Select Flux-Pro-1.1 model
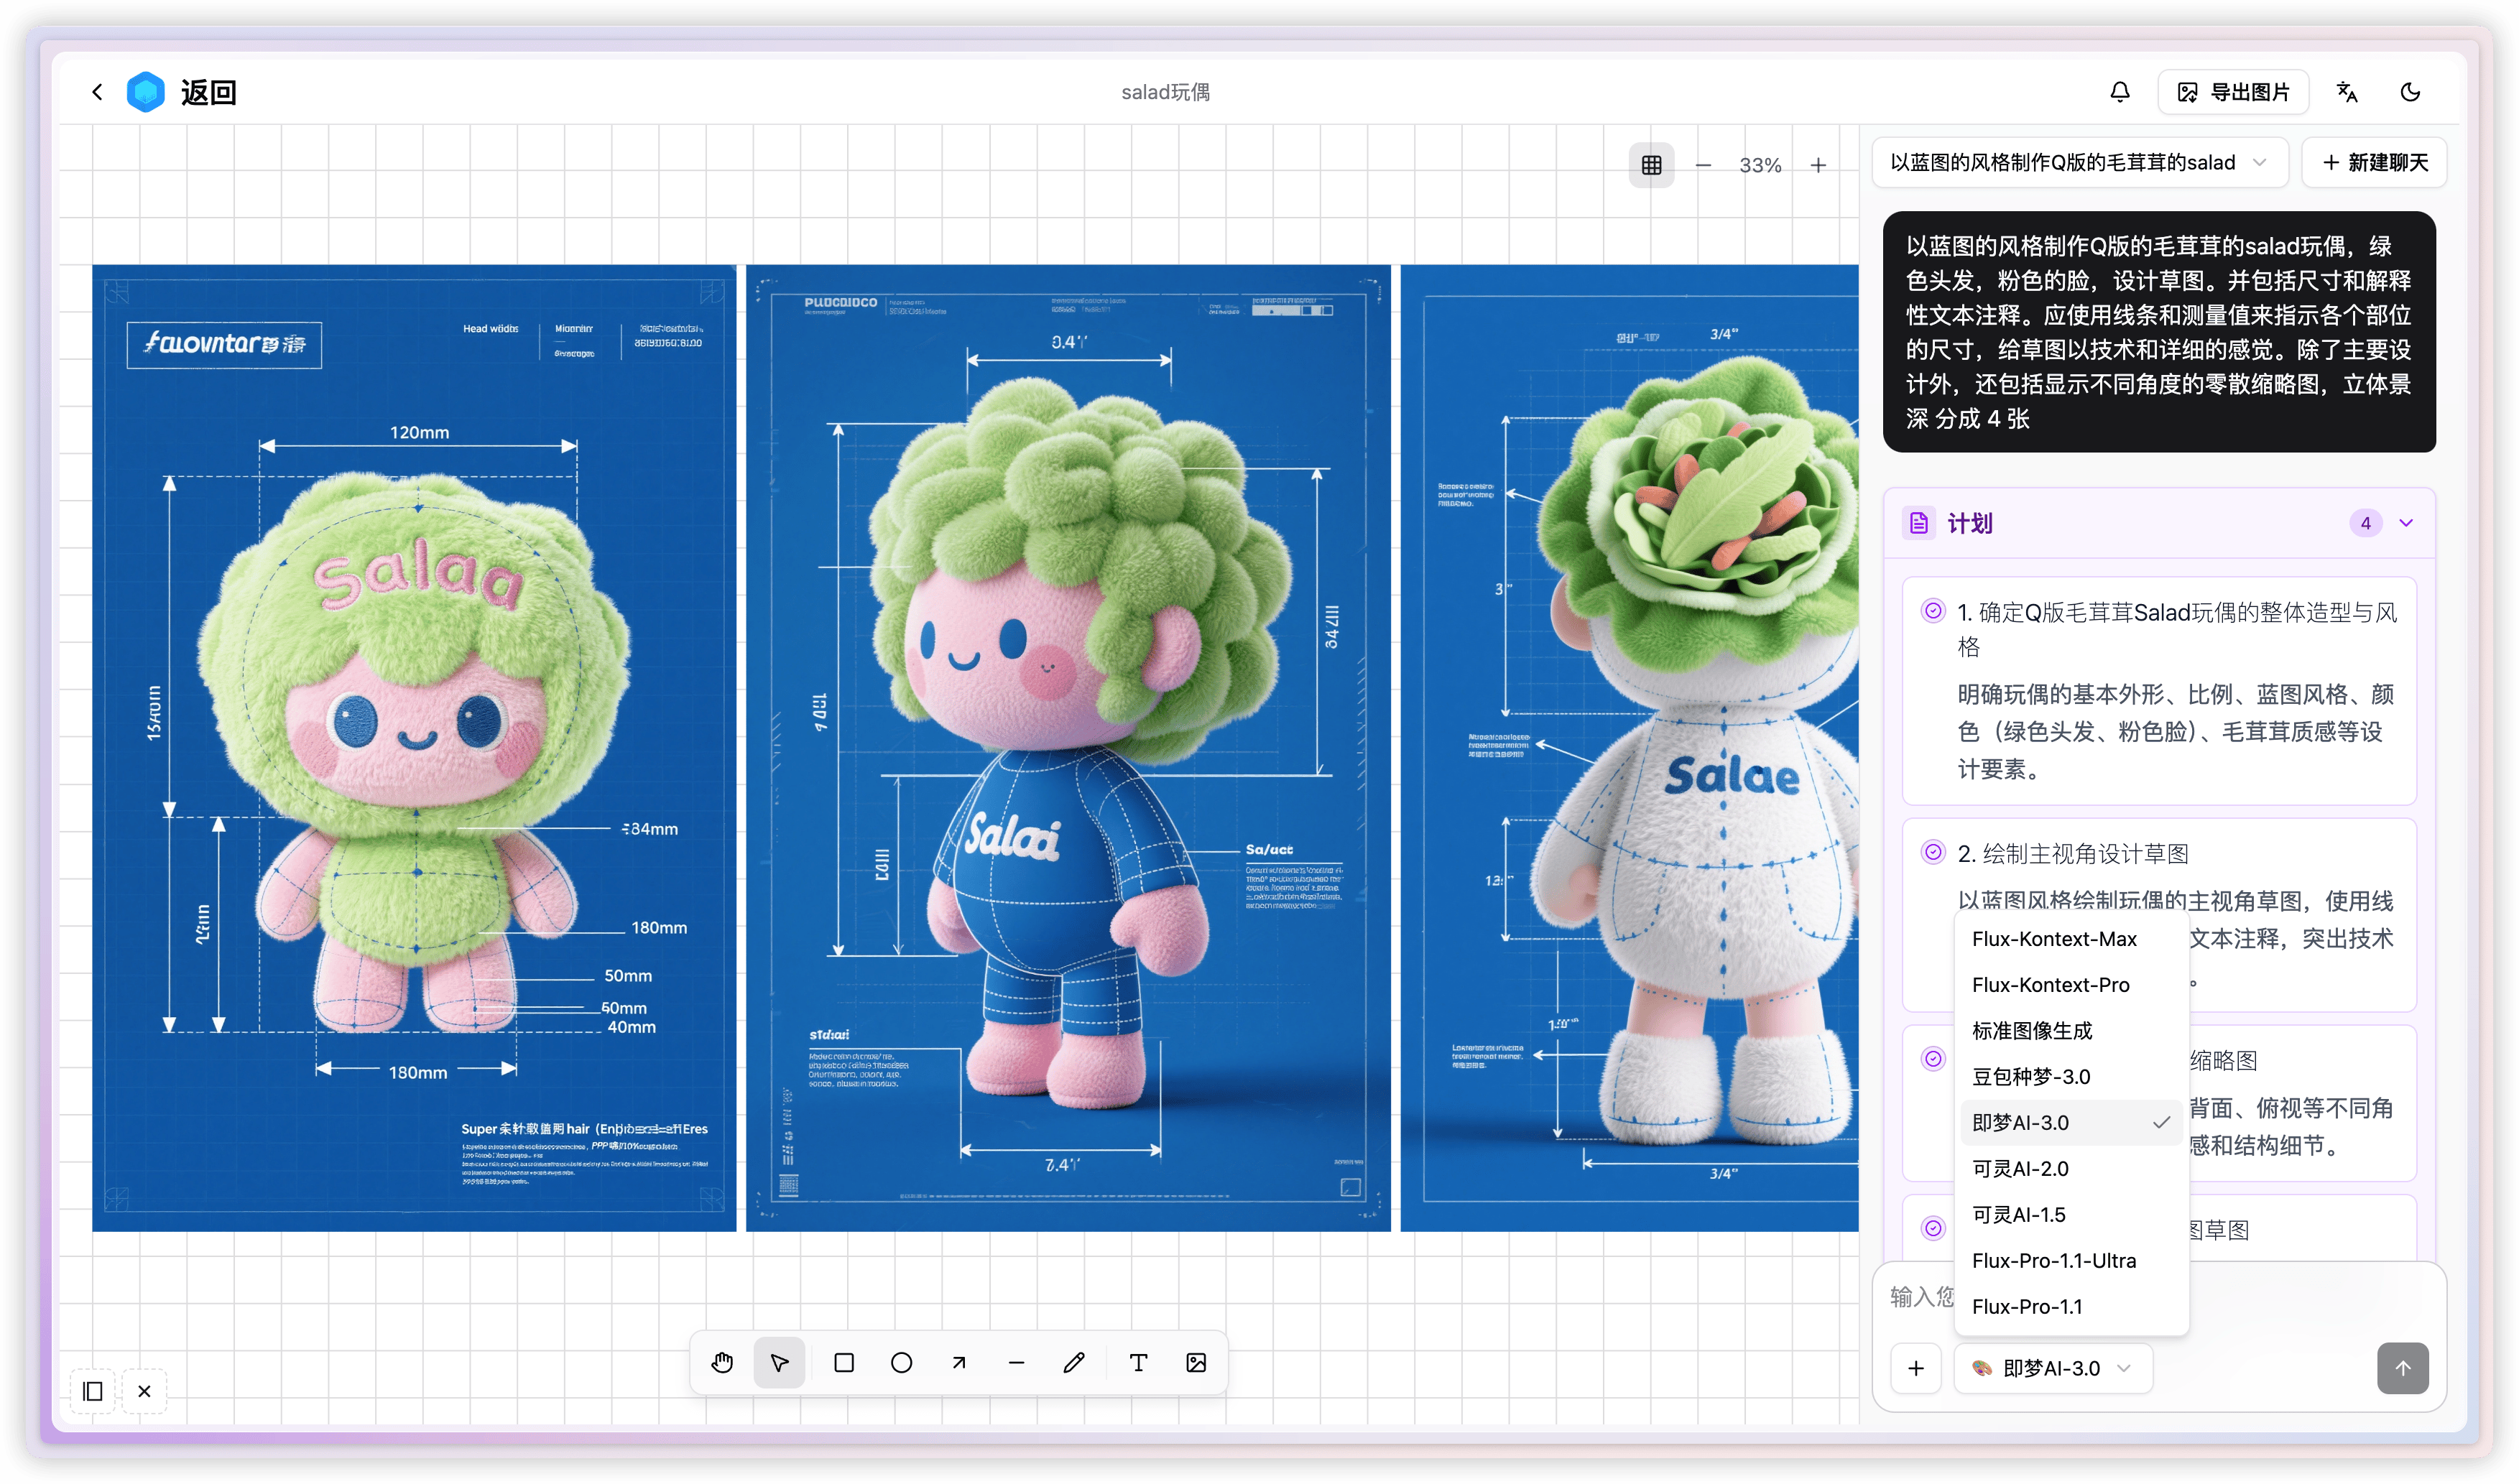The image size is (2519, 1484). pyautogui.click(x=2070, y=1307)
